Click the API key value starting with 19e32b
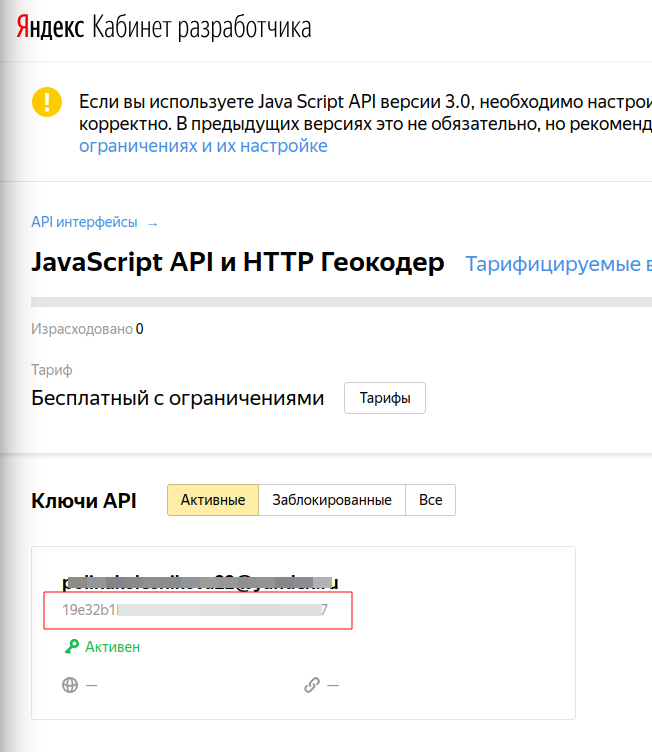The image size is (652, 752). click(195, 609)
